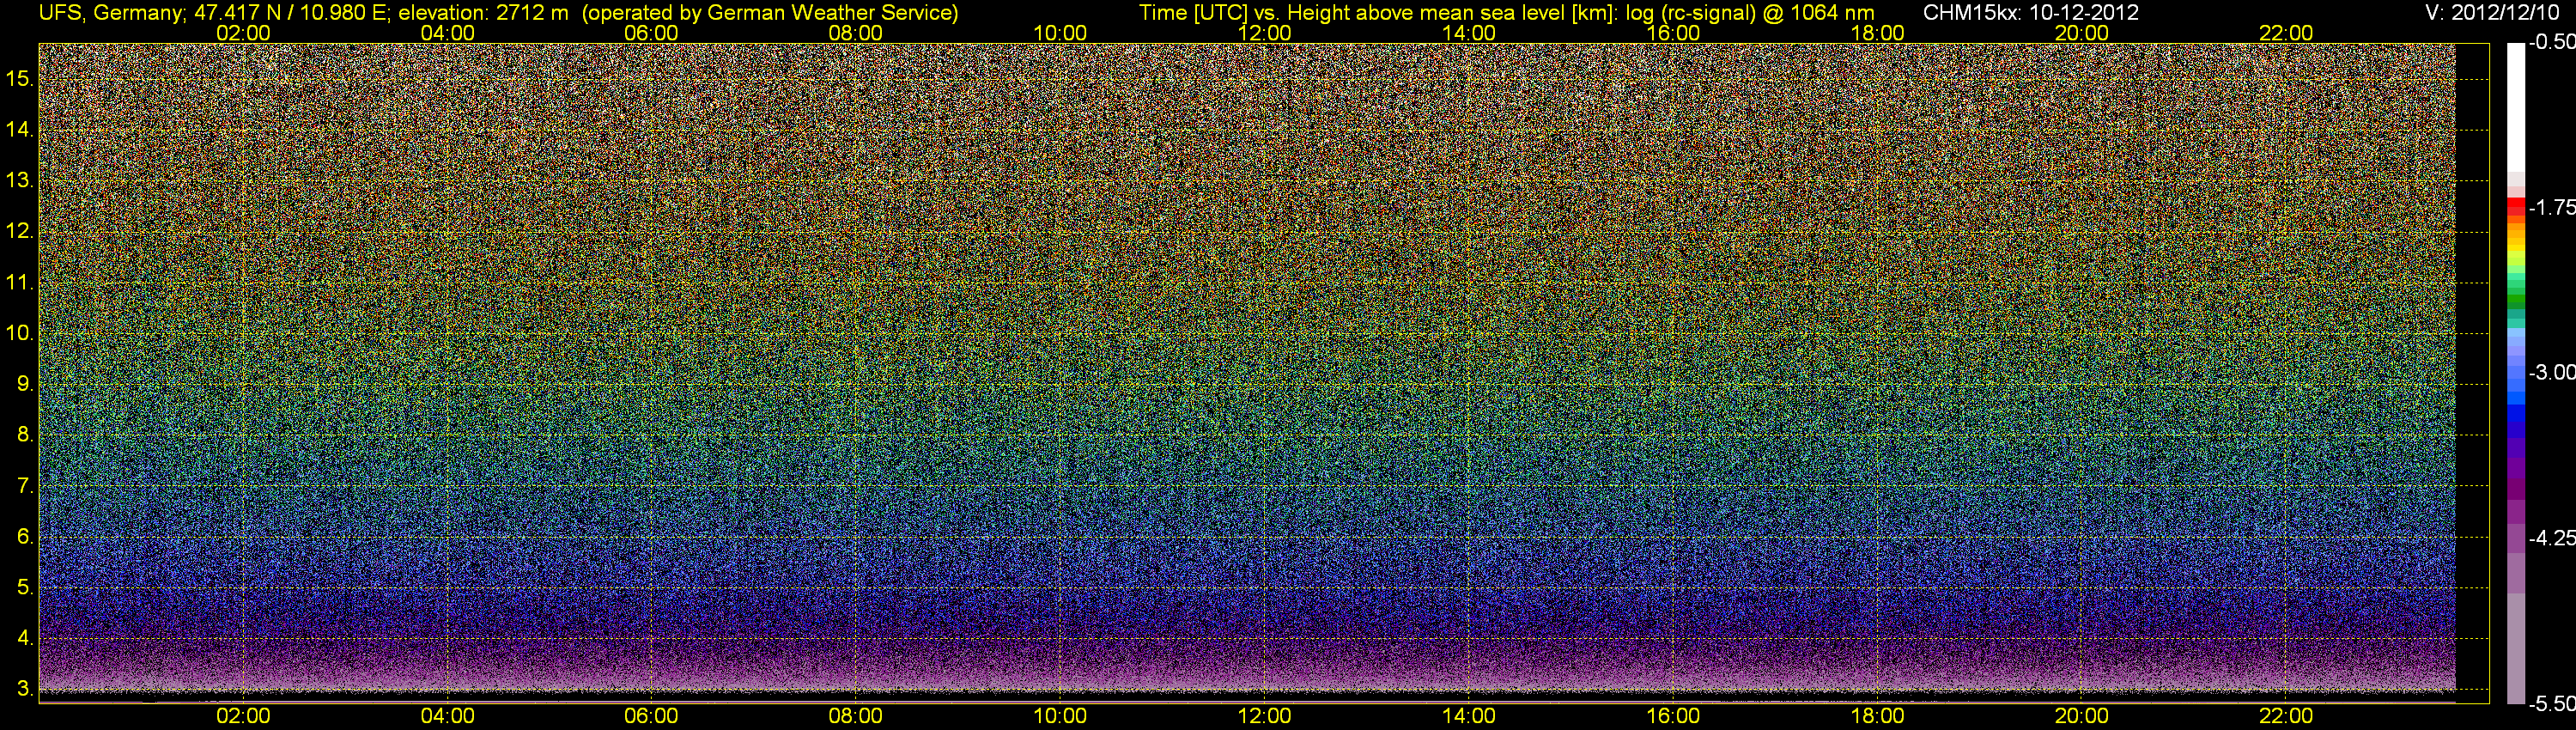Click the -0.50 colorbar value label

(2550, 42)
